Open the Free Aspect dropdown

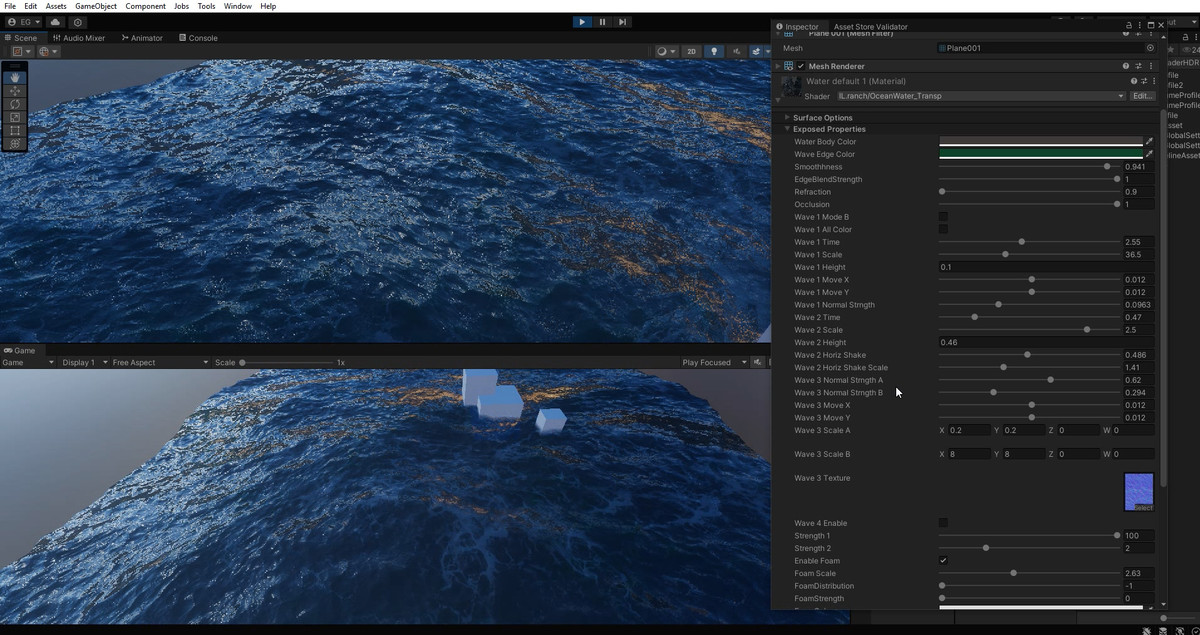click(160, 362)
